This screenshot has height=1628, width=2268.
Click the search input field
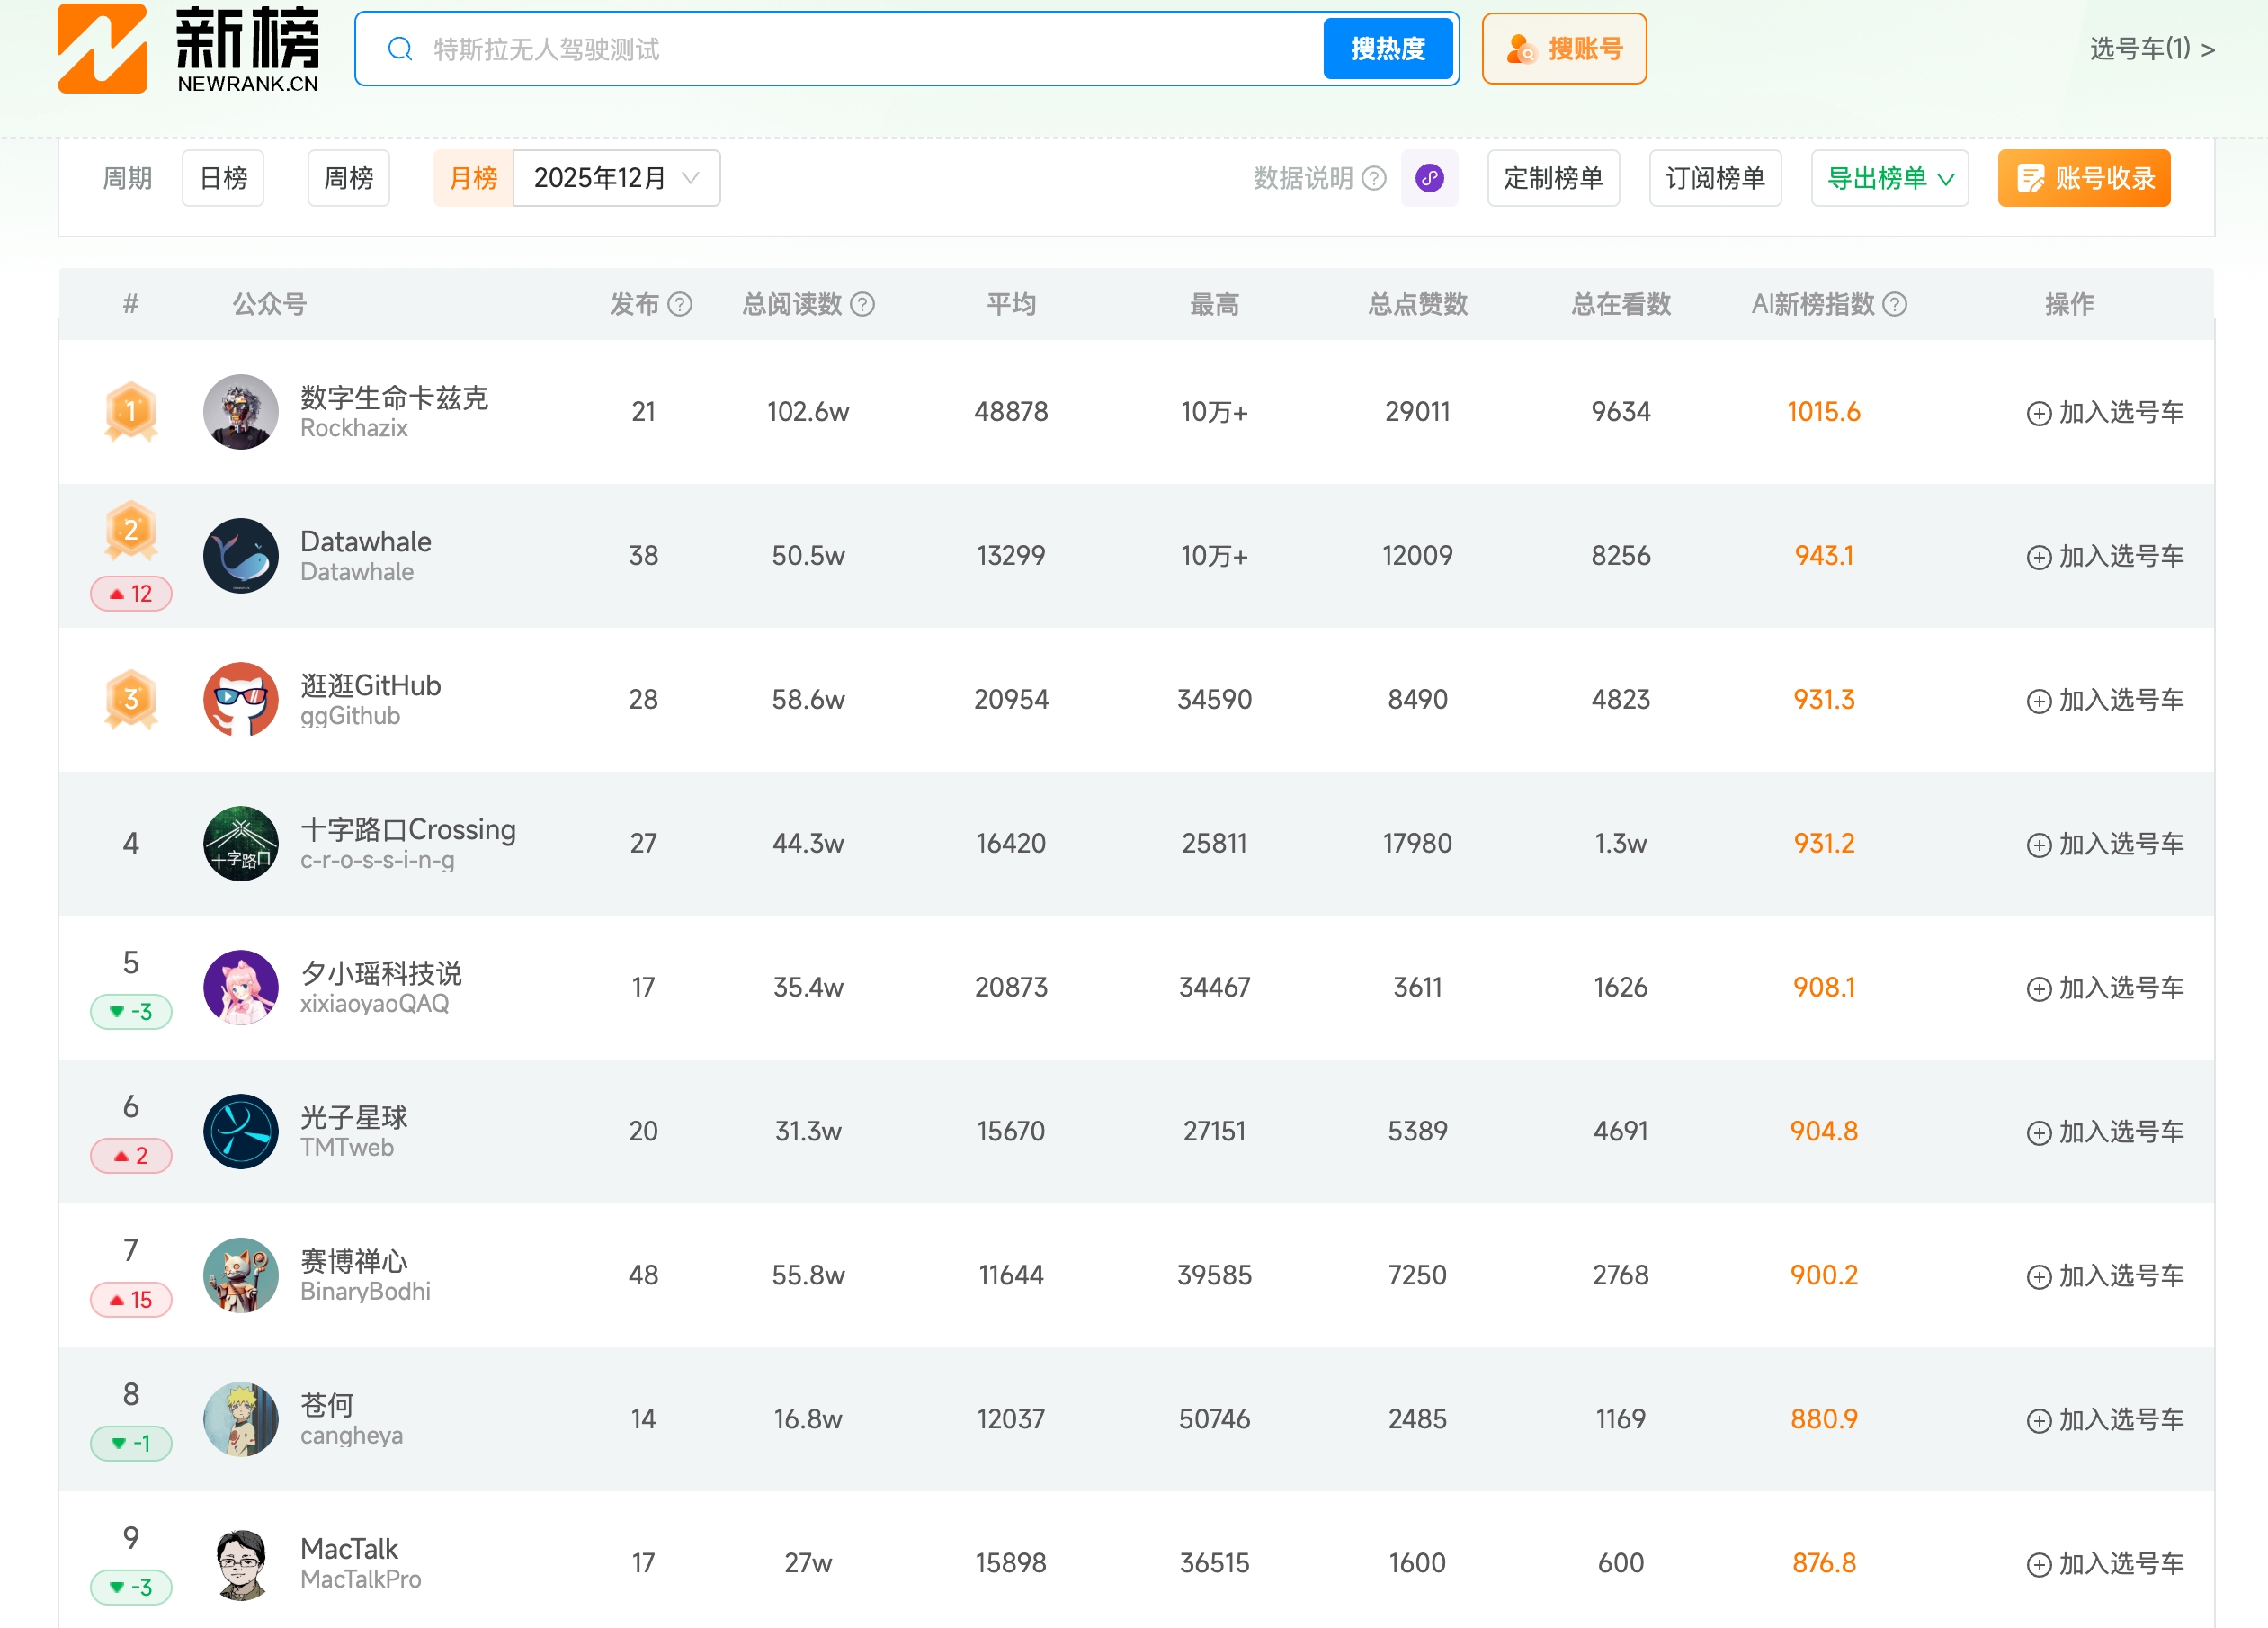[860, 49]
